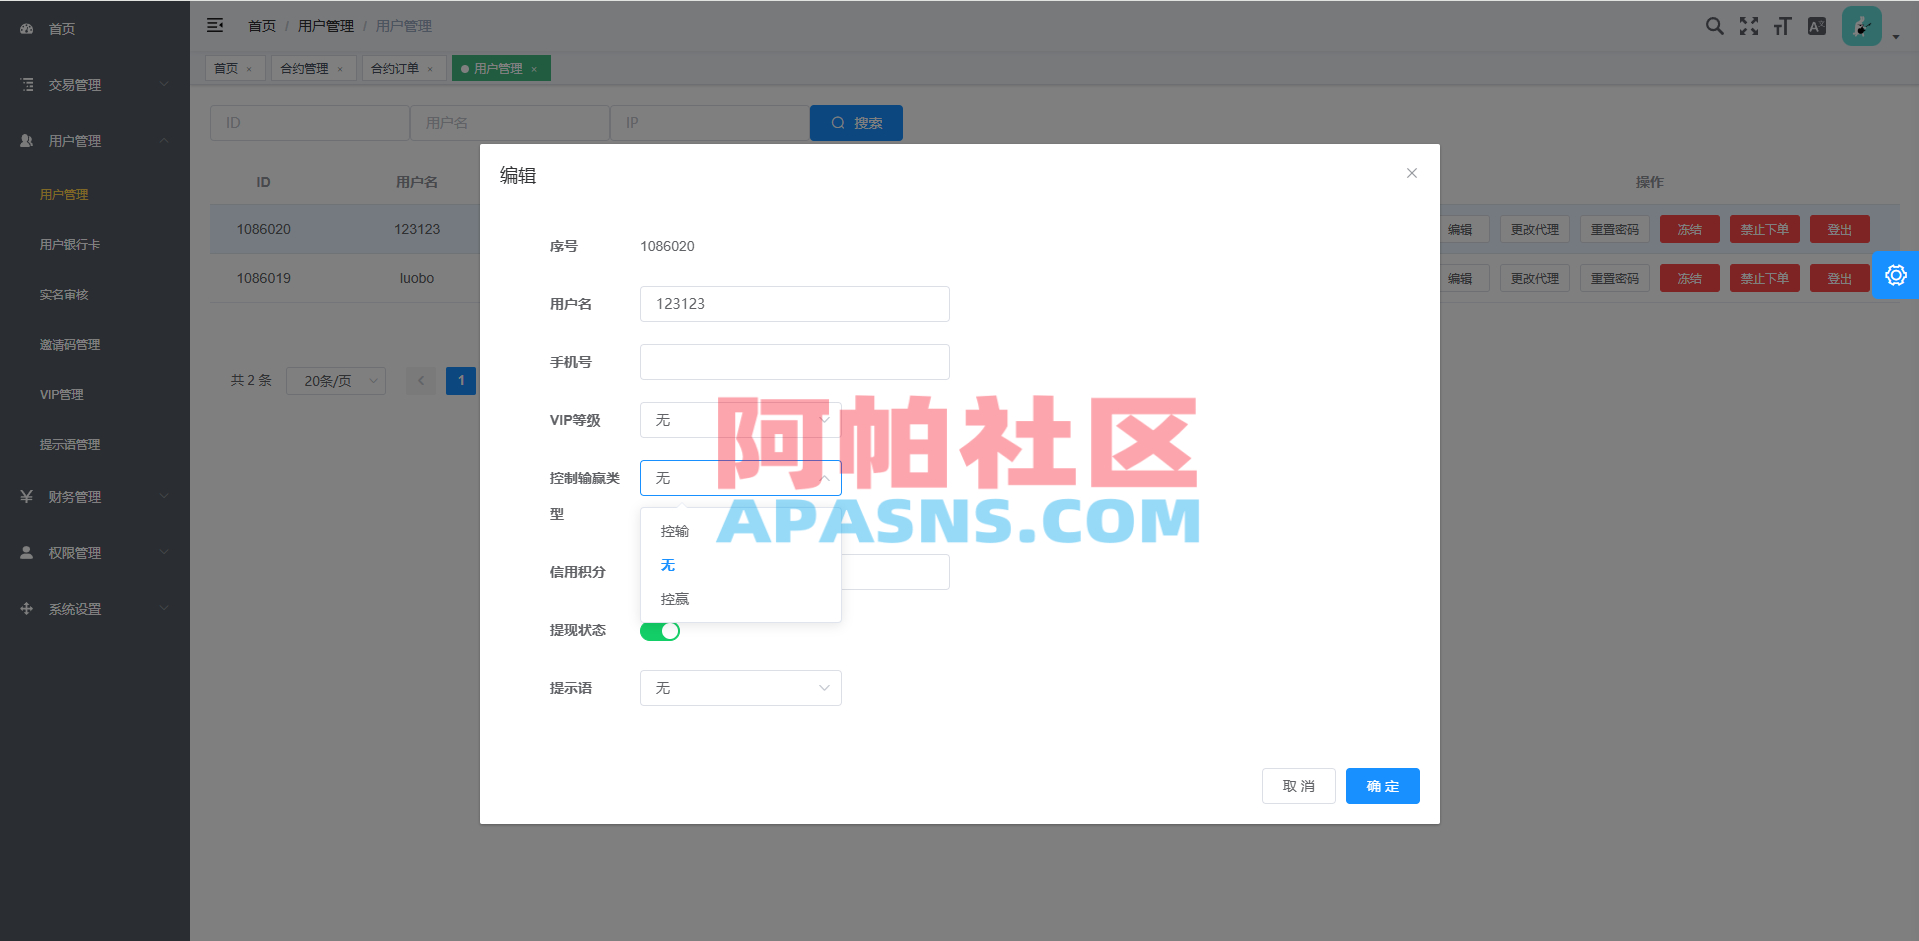
Task: Open the 提示语 dropdown
Action: 740,688
